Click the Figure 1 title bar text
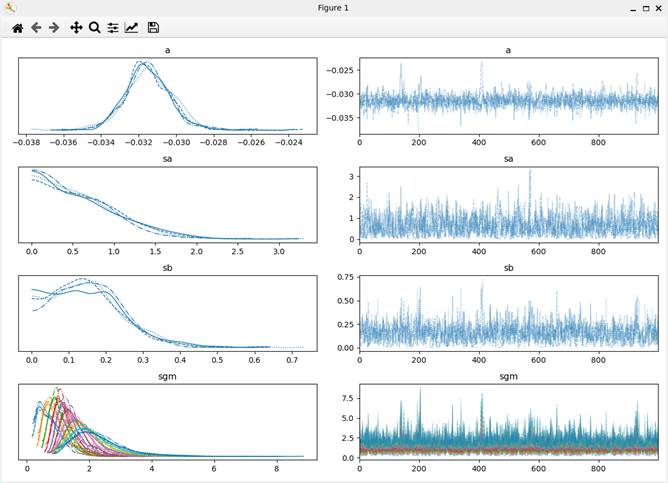The width and height of the screenshot is (668, 483). [334, 8]
